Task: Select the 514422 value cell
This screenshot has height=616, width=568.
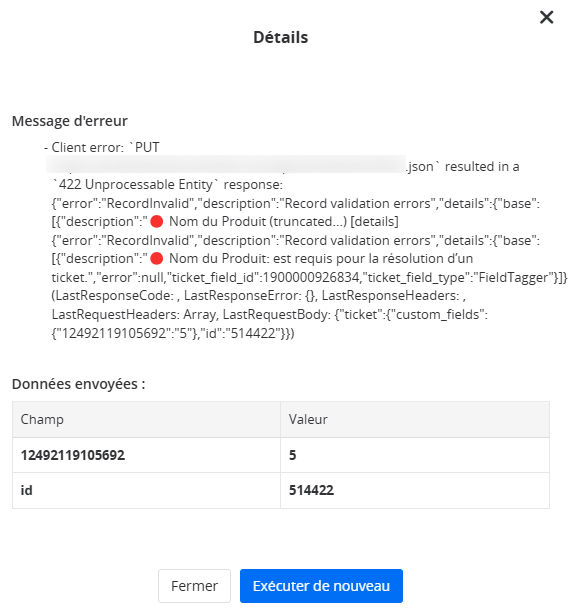Action: pyautogui.click(x=415, y=490)
